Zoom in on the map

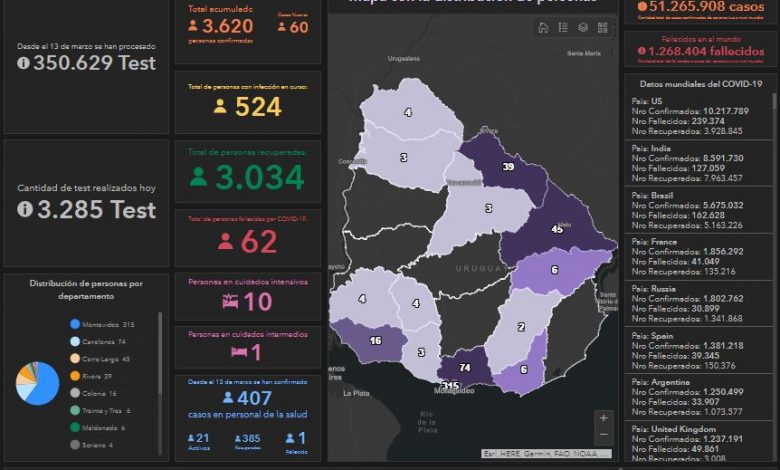[602, 419]
